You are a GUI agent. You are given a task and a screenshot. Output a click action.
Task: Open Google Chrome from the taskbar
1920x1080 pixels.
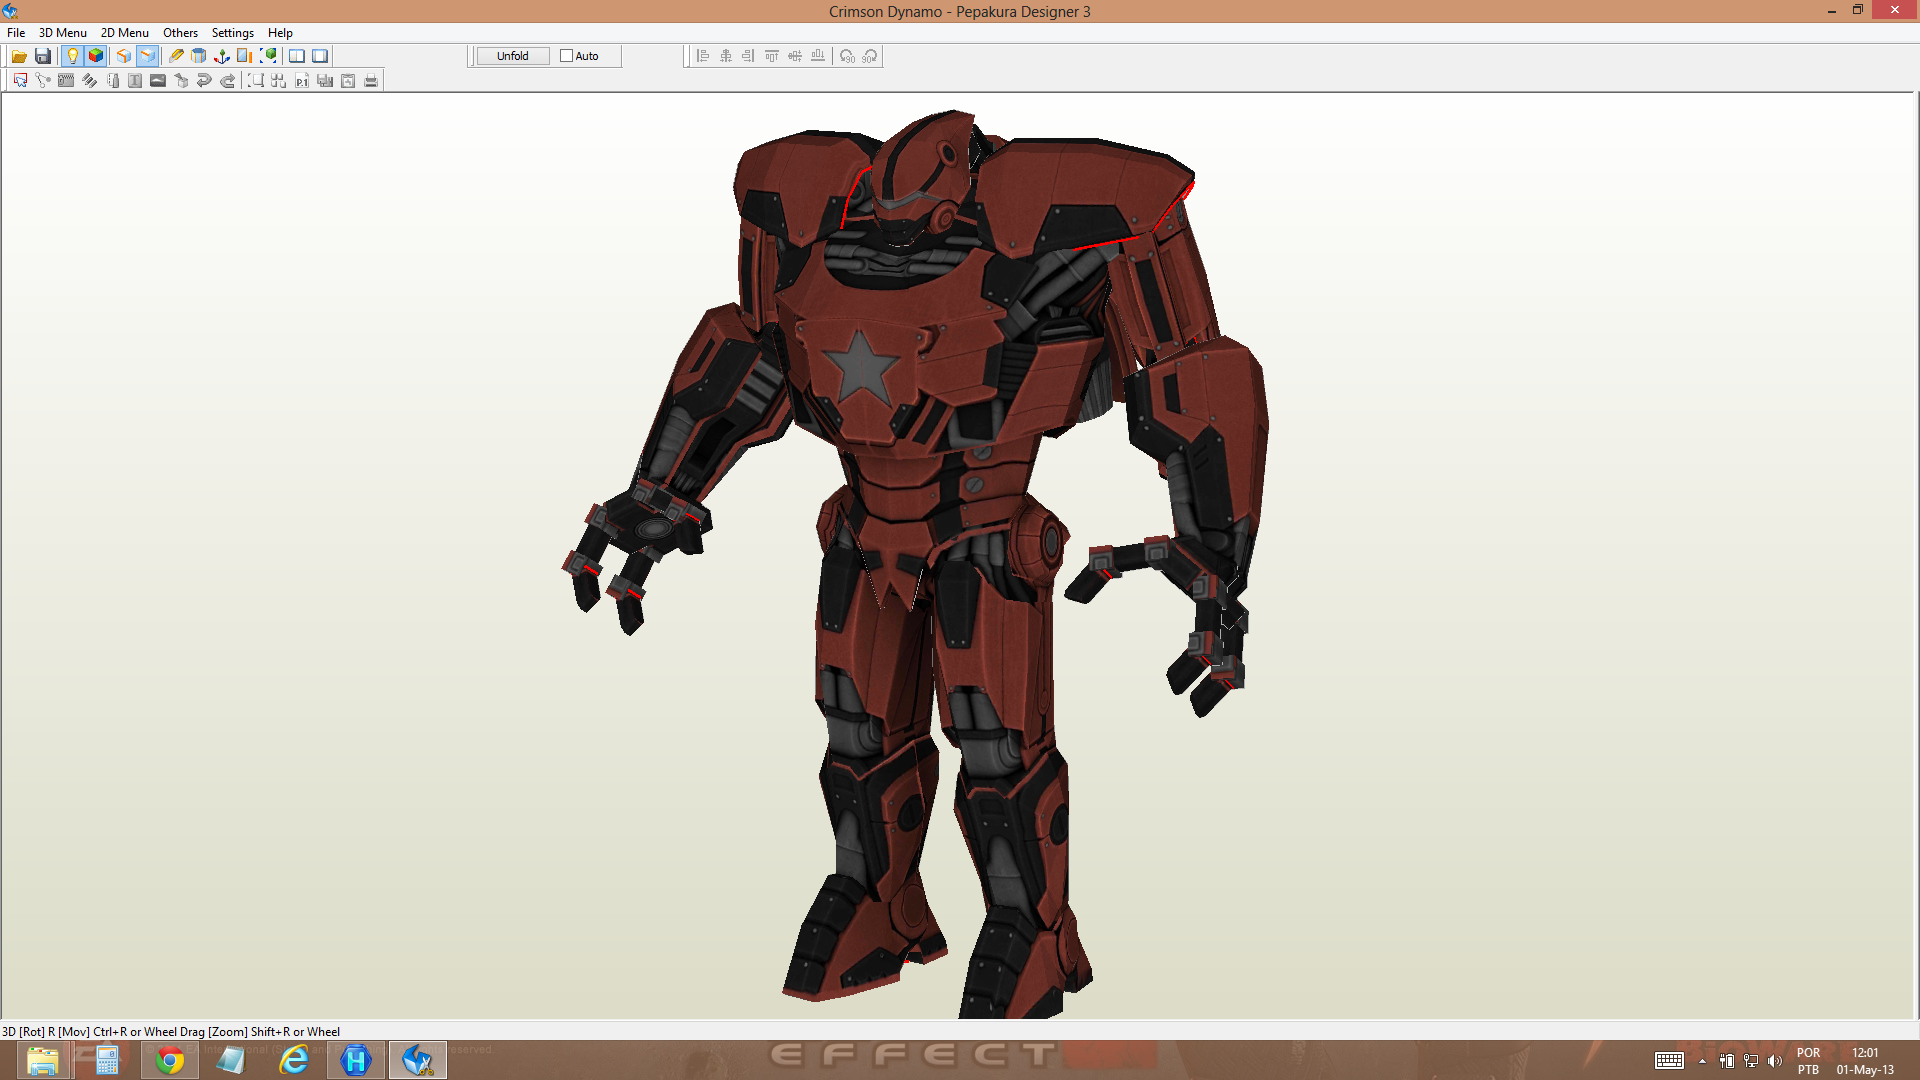169,1060
